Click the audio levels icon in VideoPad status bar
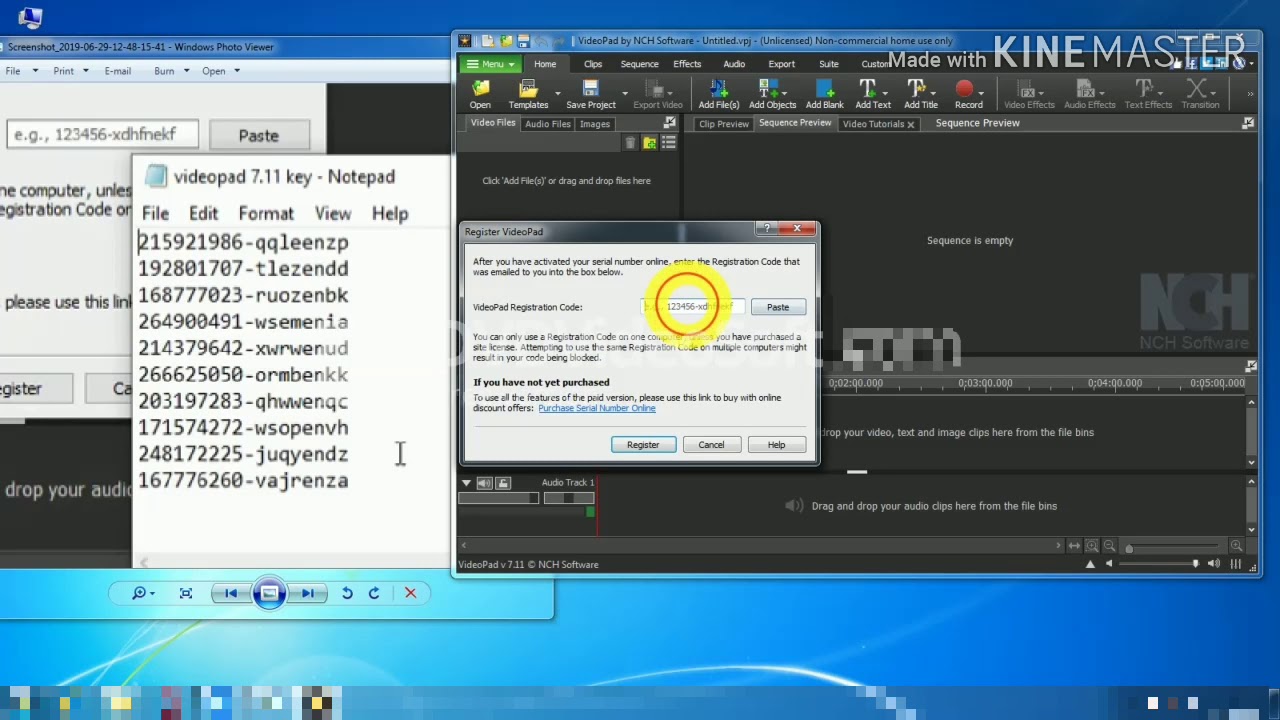 click(1236, 565)
